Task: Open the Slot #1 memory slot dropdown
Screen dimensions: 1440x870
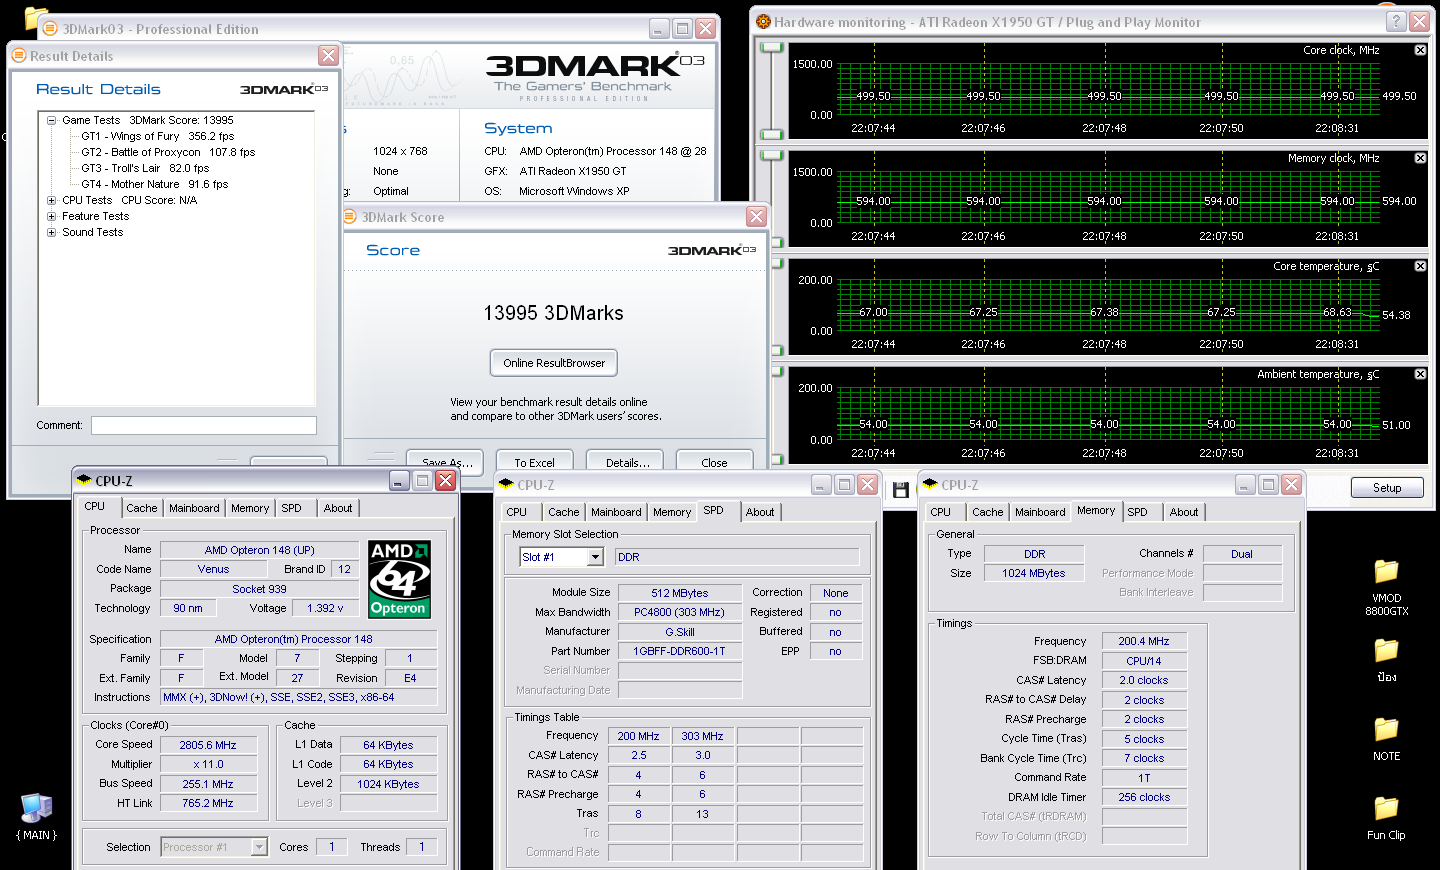Action: click(x=595, y=557)
